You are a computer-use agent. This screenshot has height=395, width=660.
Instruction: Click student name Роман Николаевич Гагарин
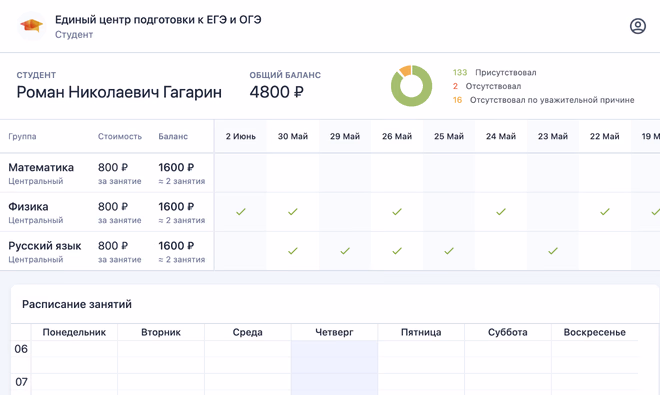click(119, 92)
